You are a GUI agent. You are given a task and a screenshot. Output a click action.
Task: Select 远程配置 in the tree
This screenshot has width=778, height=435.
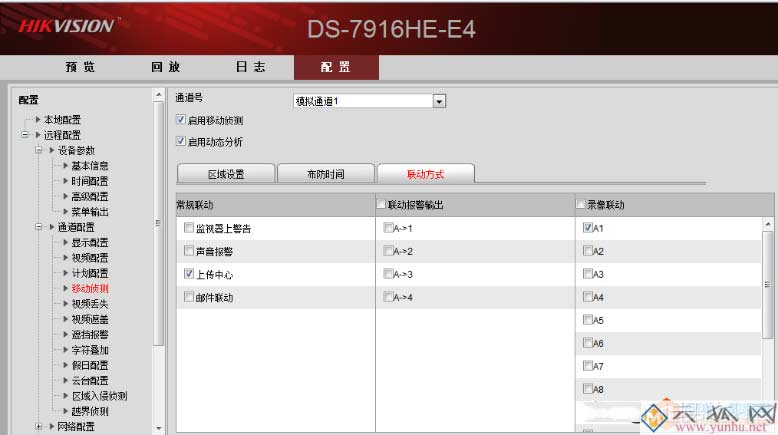[x=62, y=135]
